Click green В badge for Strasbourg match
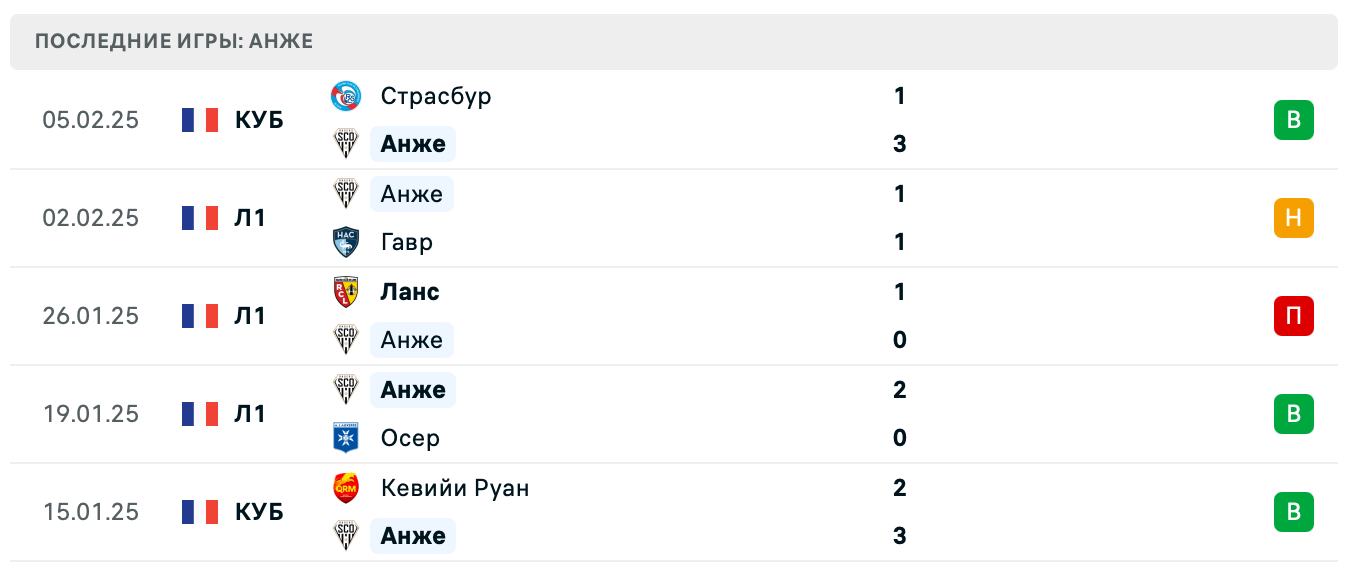1346x570 pixels. (x=1293, y=120)
